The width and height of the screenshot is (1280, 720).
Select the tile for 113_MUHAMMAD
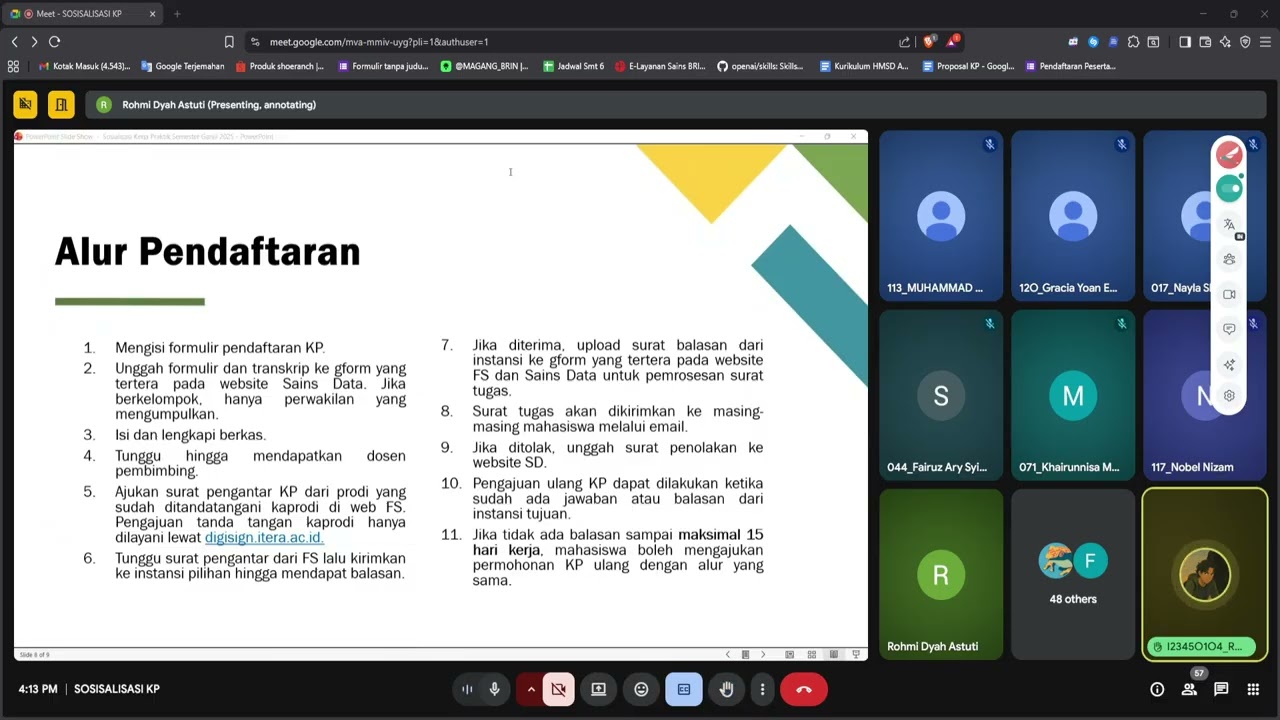941,216
